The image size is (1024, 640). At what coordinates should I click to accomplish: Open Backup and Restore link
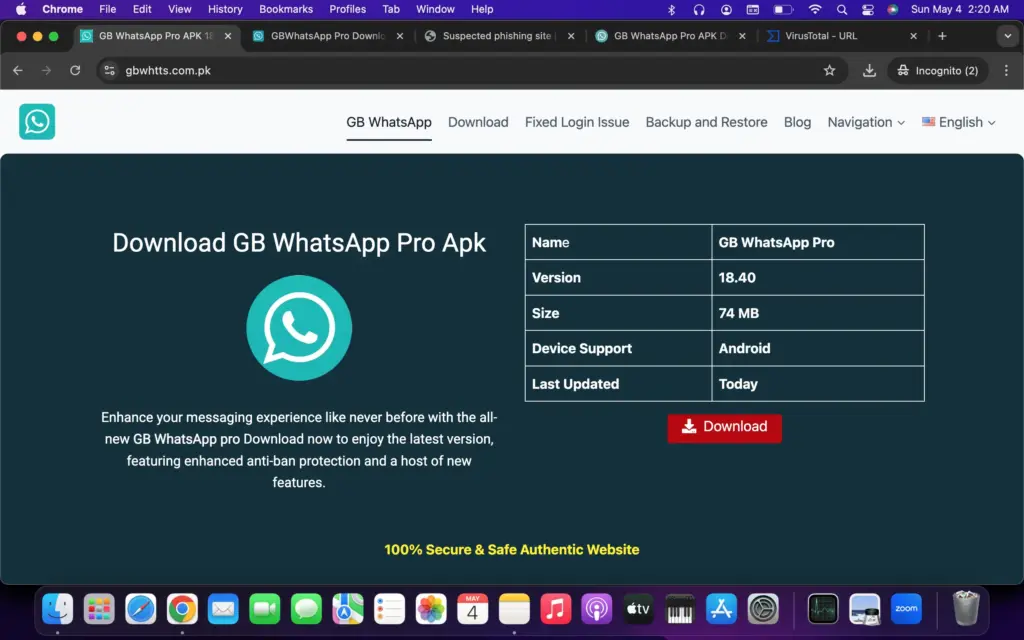tap(706, 122)
